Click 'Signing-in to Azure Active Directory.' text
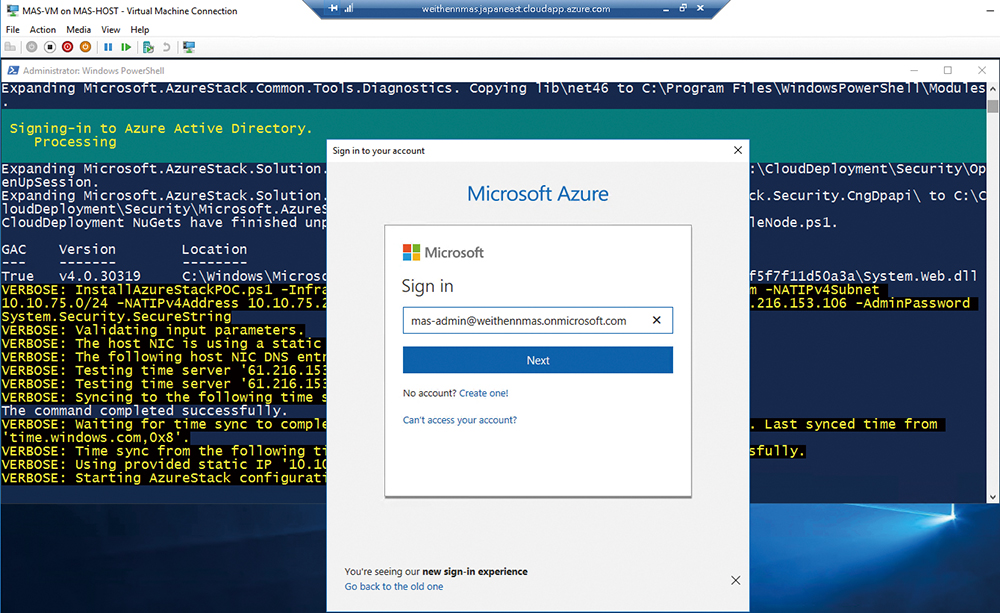 click(161, 128)
